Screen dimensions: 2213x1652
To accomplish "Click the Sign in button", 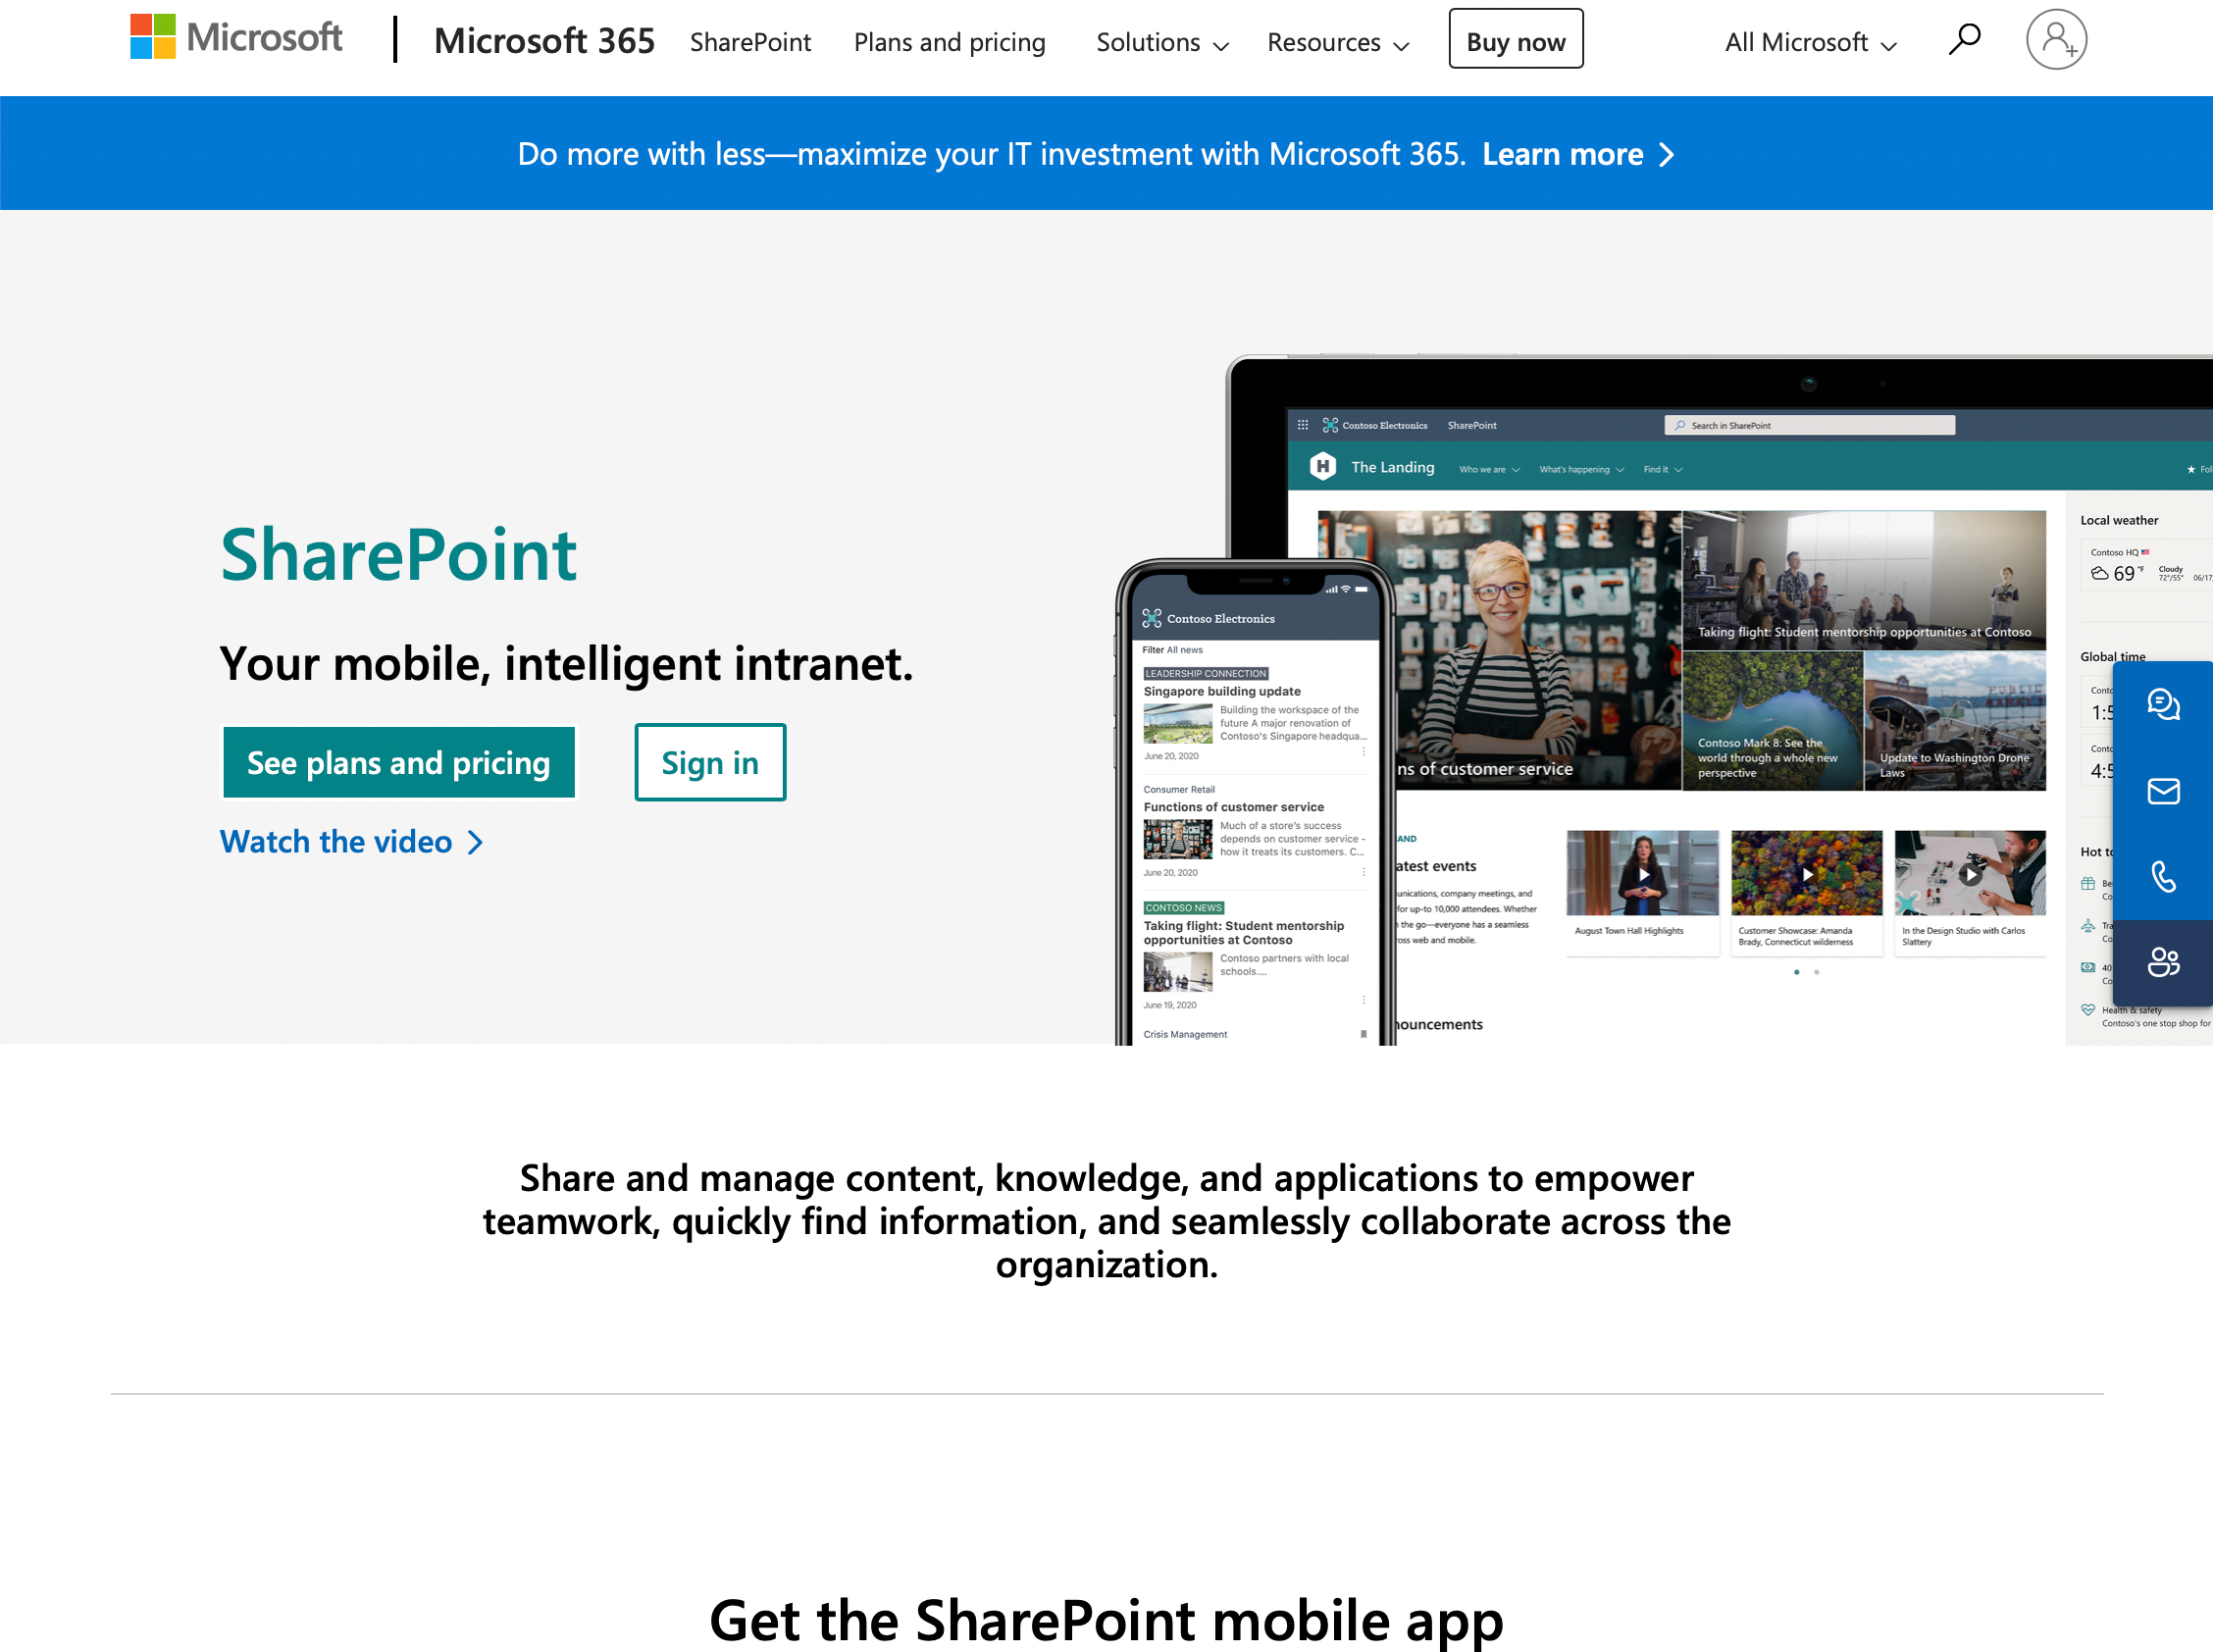I will 709,762.
